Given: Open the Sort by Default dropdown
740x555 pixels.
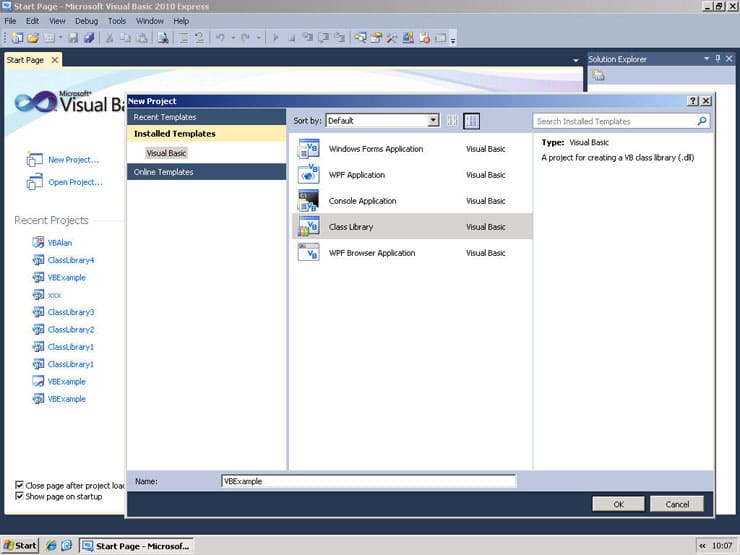Looking at the screenshot, I should [x=433, y=120].
